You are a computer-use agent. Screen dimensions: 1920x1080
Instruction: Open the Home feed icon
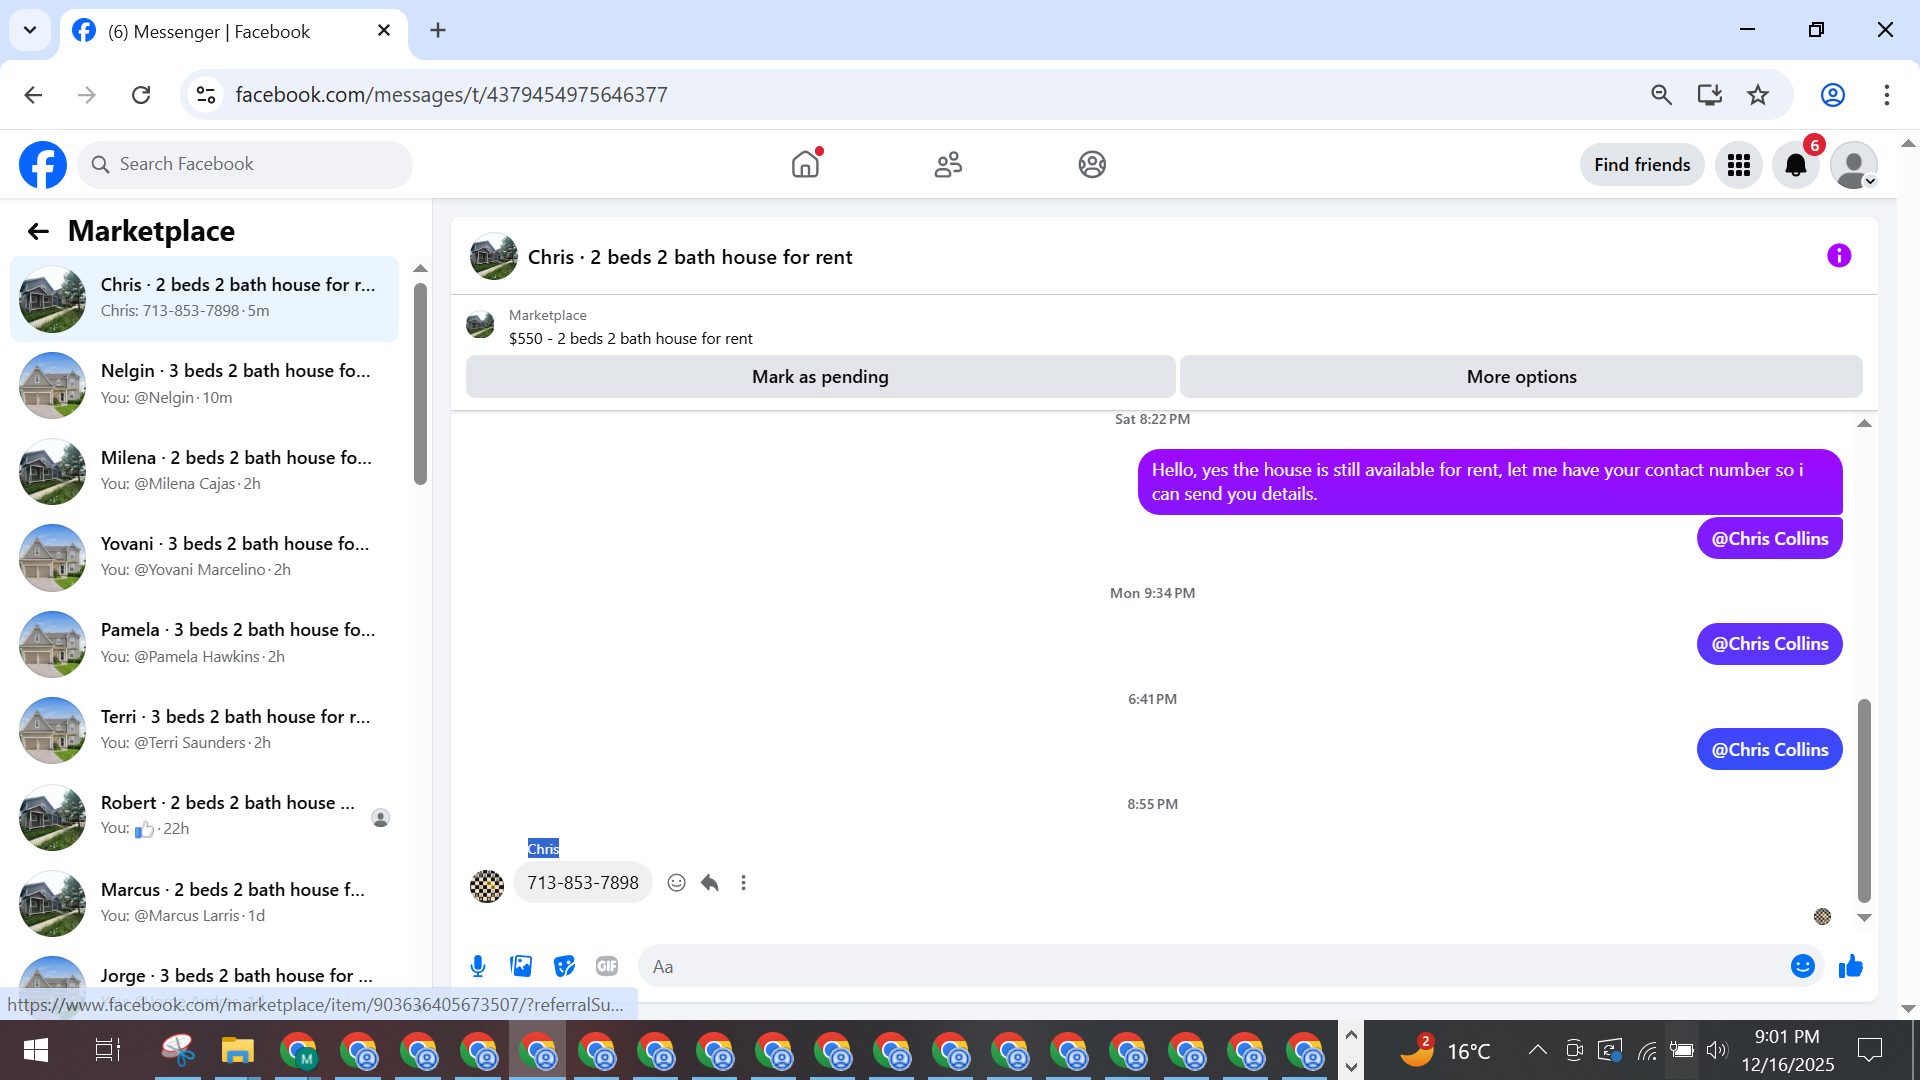tap(805, 164)
